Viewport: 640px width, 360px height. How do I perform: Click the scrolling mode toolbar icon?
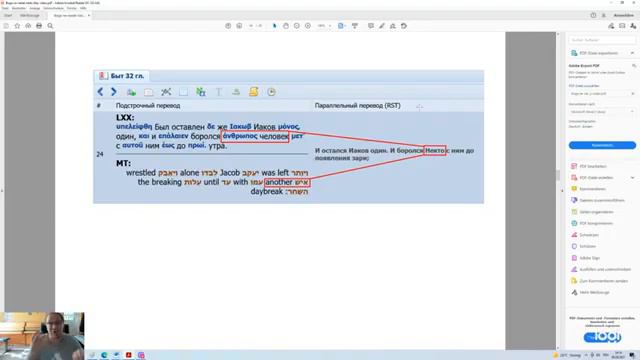pos(355,26)
